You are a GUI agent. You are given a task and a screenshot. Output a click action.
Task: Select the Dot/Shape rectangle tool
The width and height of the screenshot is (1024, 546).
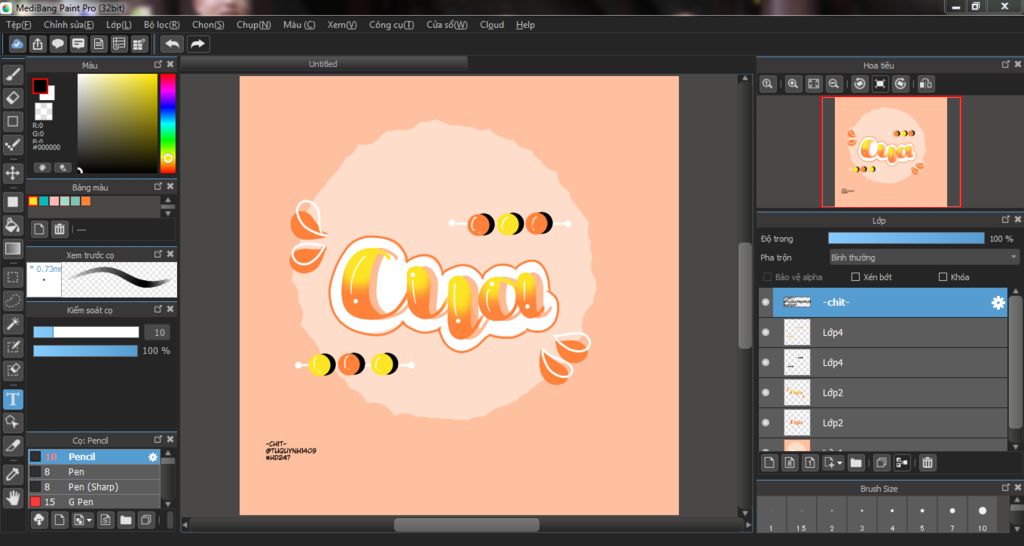pyautogui.click(x=12, y=121)
